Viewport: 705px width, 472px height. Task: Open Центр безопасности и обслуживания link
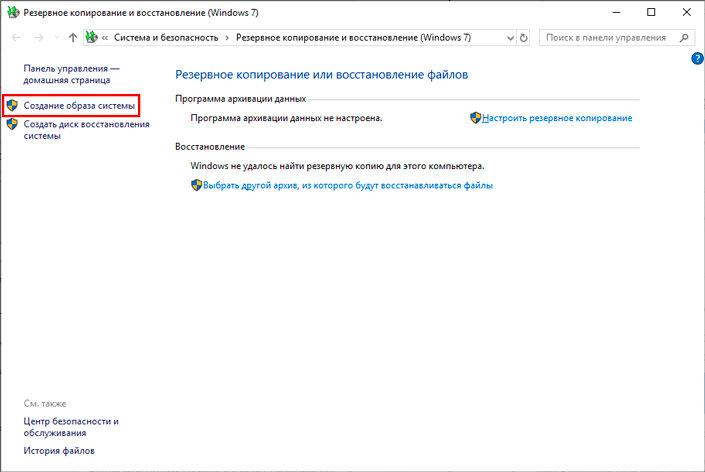pyautogui.click(x=71, y=427)
